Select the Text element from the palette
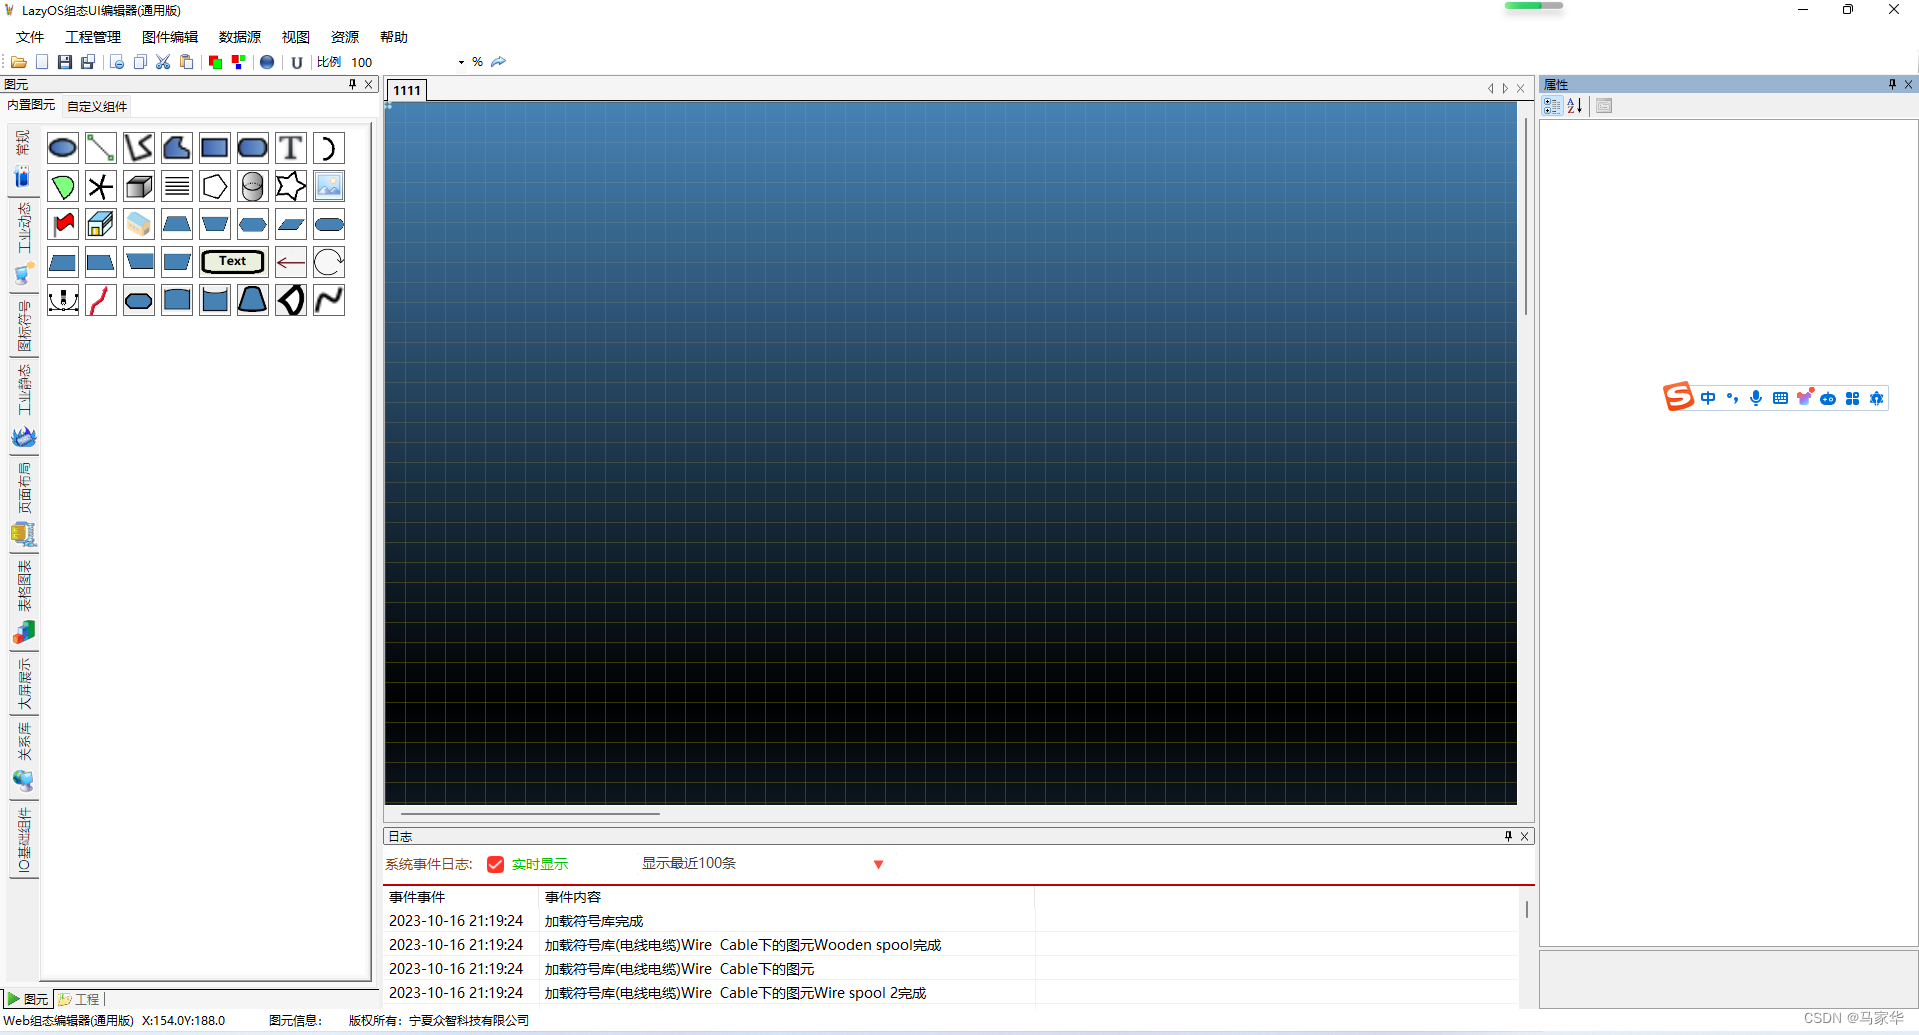This screenshot has height=1035, width=1919. click(x=232, y=261)
